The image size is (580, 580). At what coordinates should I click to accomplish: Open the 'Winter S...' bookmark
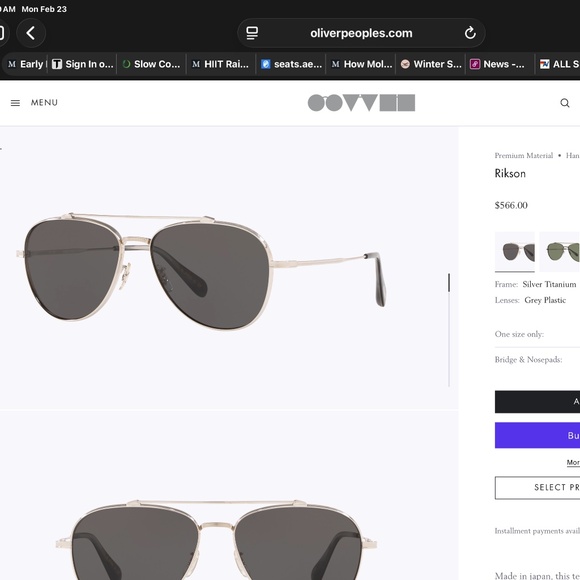[431, 64]
